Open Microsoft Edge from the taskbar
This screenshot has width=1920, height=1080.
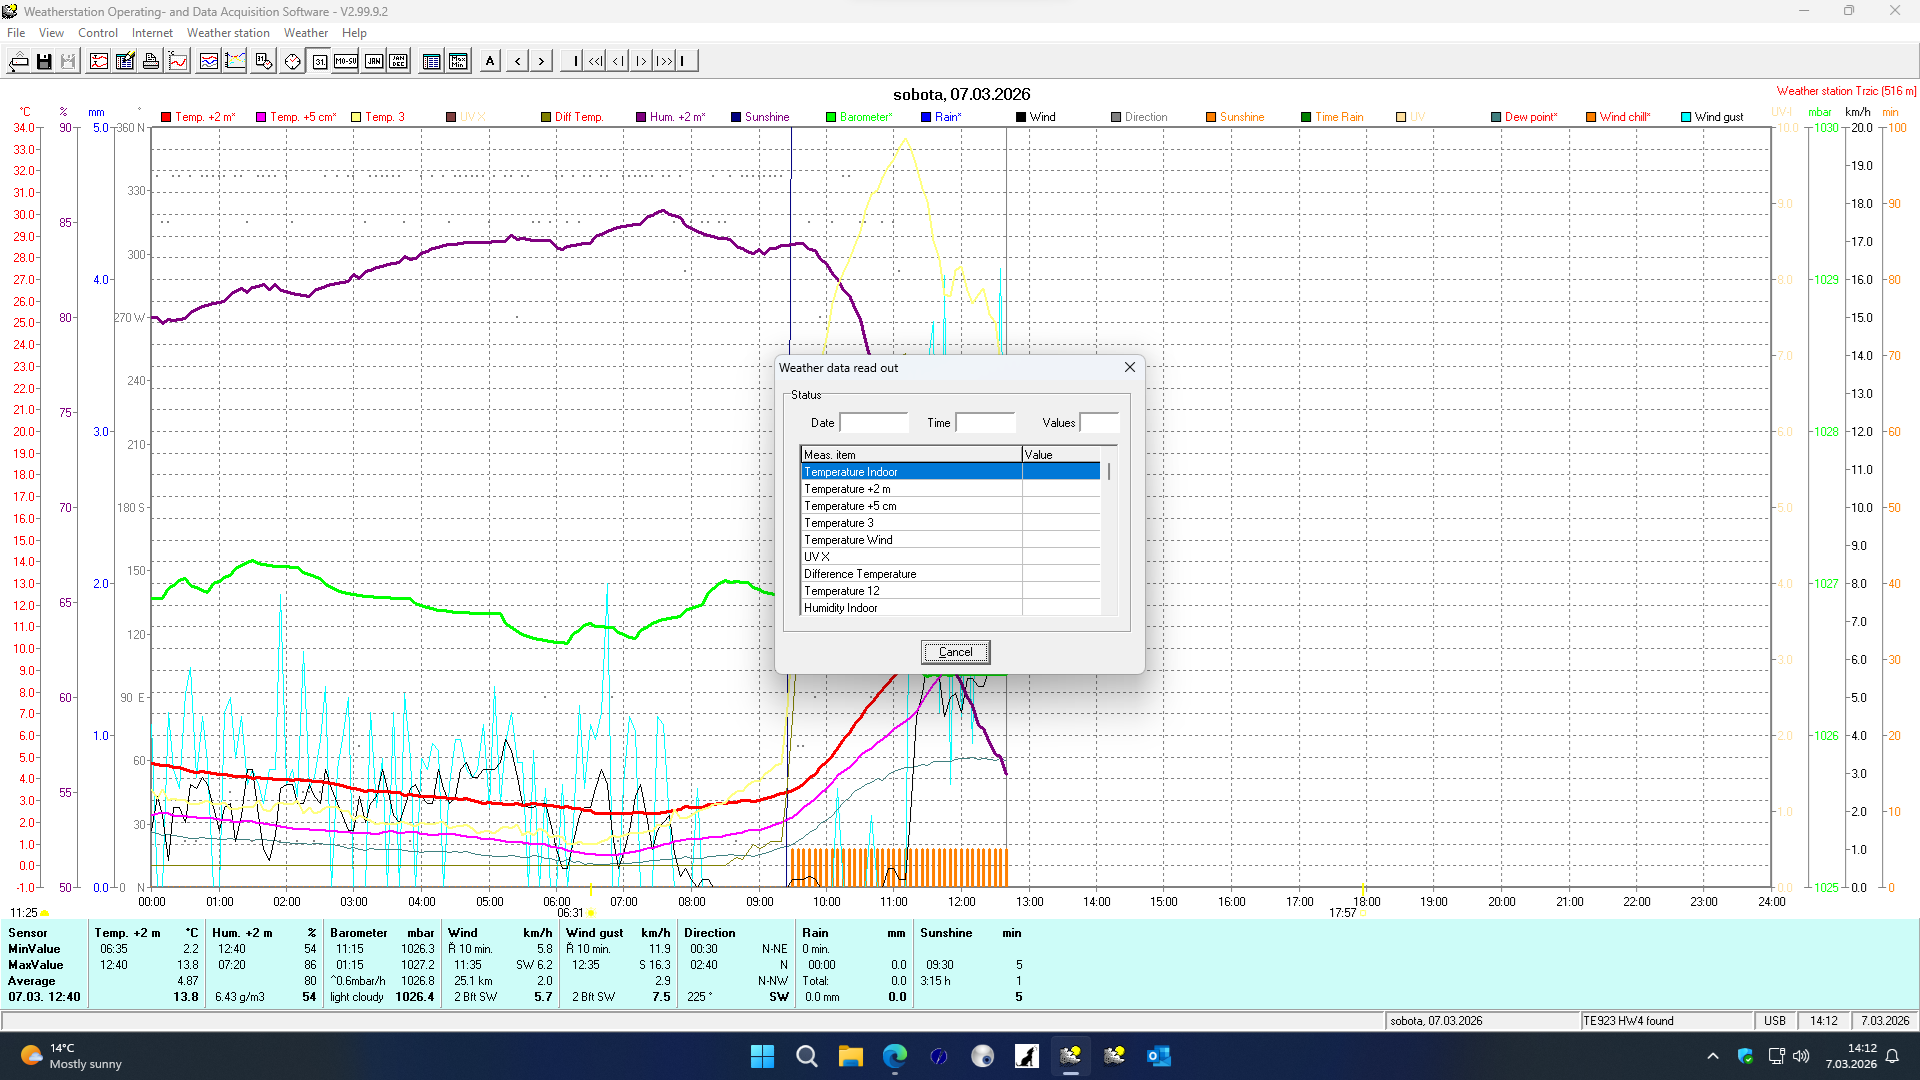(895, 1056)
